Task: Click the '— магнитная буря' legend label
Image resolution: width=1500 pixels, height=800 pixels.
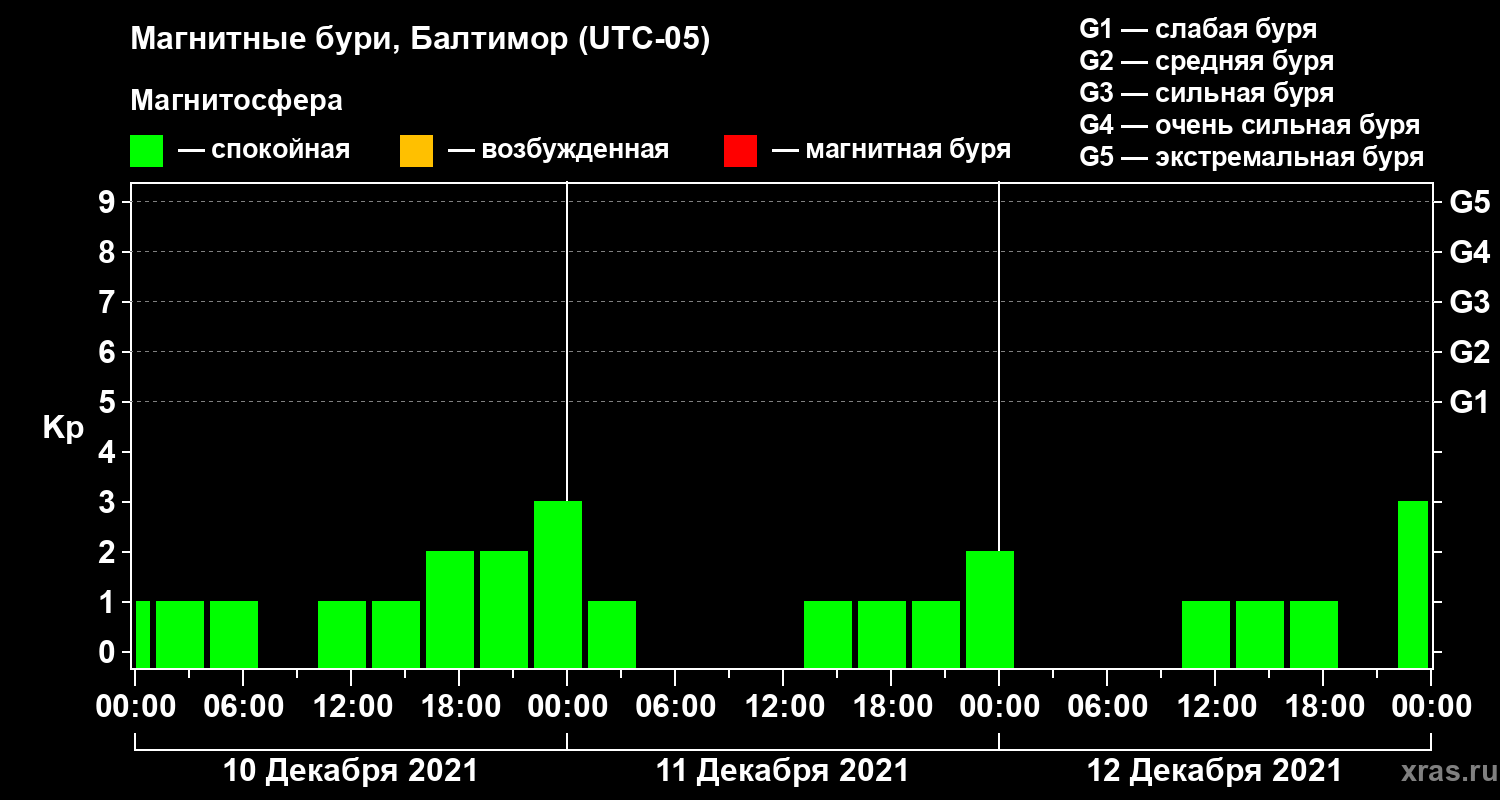Action: 891,151
